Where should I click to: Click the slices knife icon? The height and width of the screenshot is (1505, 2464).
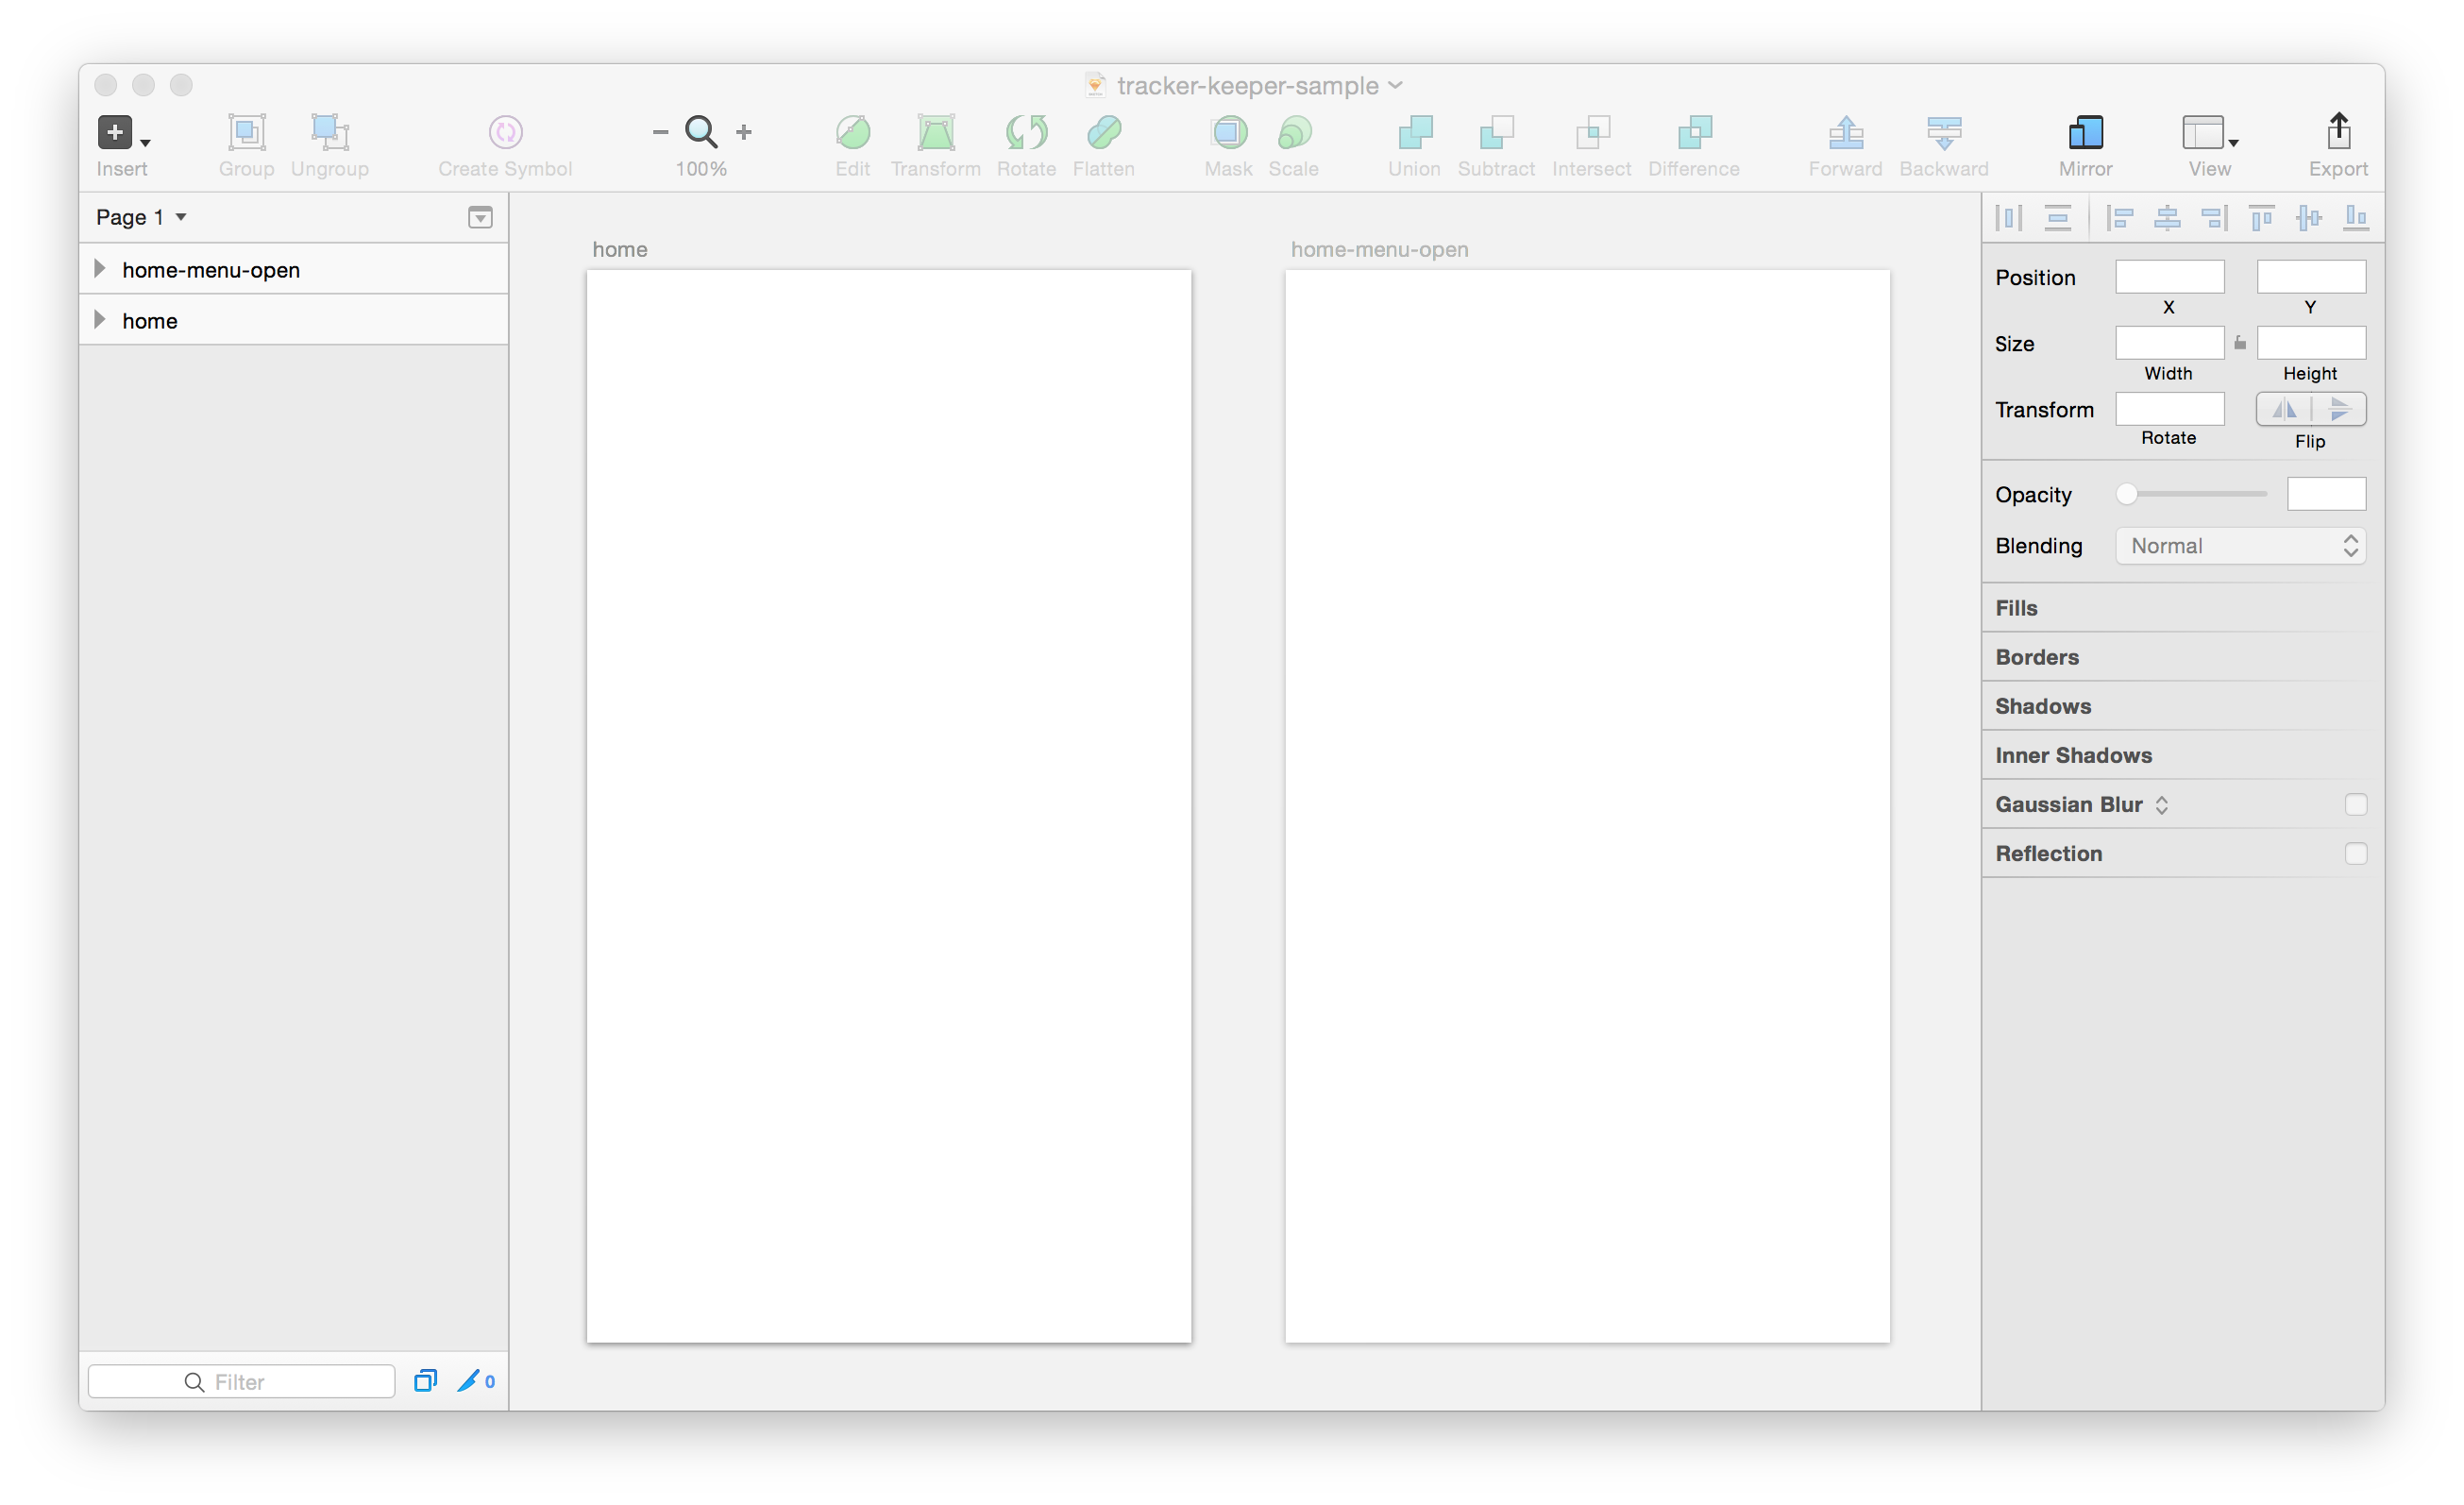point(468,1381)
